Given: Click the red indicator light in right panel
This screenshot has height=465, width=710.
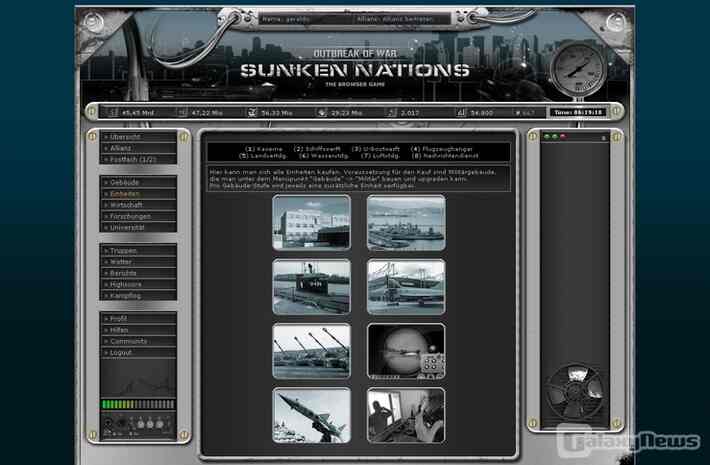Looking at the screenshot, I should 563,136.
